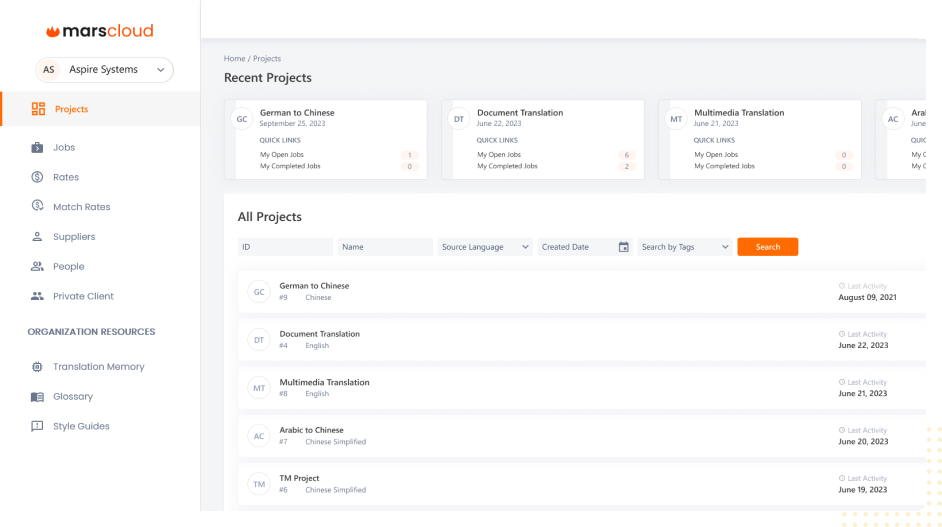Viewport: 942px width, 527px height.
Task: Click the Translation Memory chip icon
Action: [37, 367]
